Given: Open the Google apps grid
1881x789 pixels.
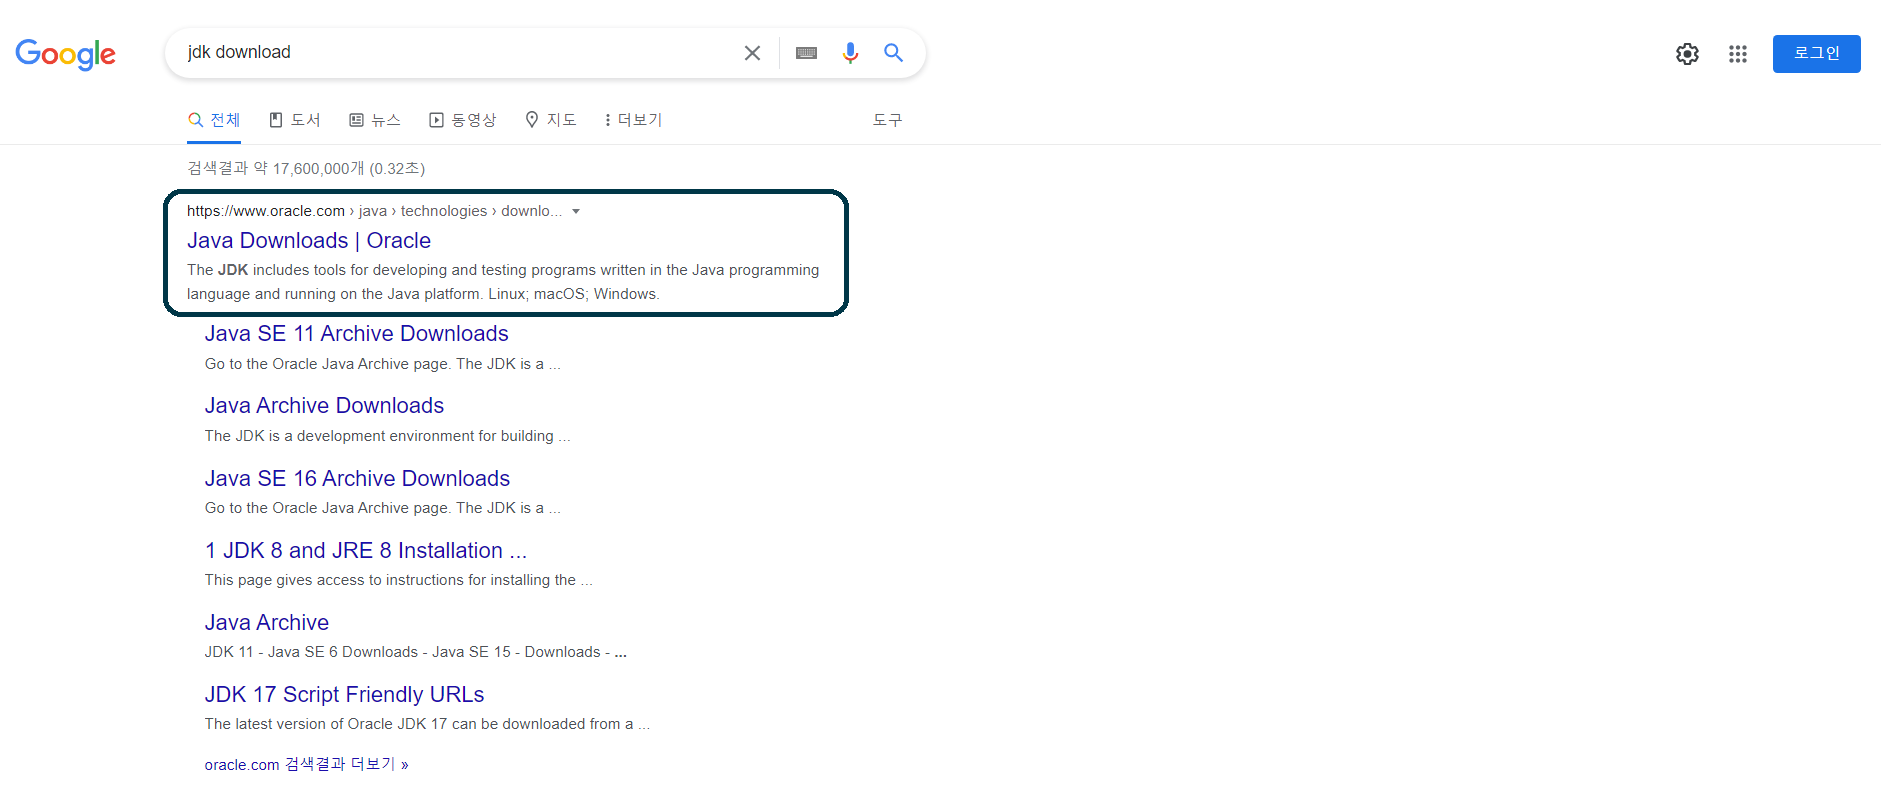Looking at the screenshot, I should click(1738, 54).
